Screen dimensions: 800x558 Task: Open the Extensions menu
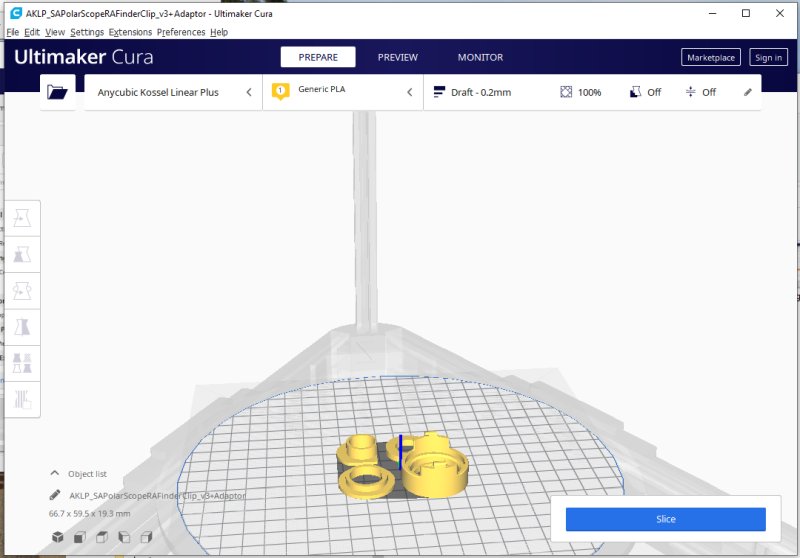pos(130,32)
